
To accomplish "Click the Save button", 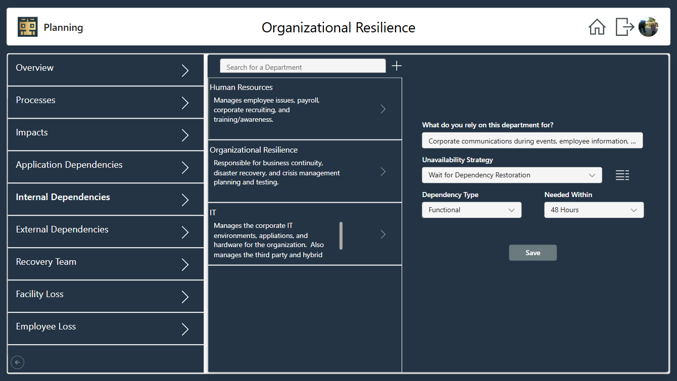I will click(x=533, y=253).
